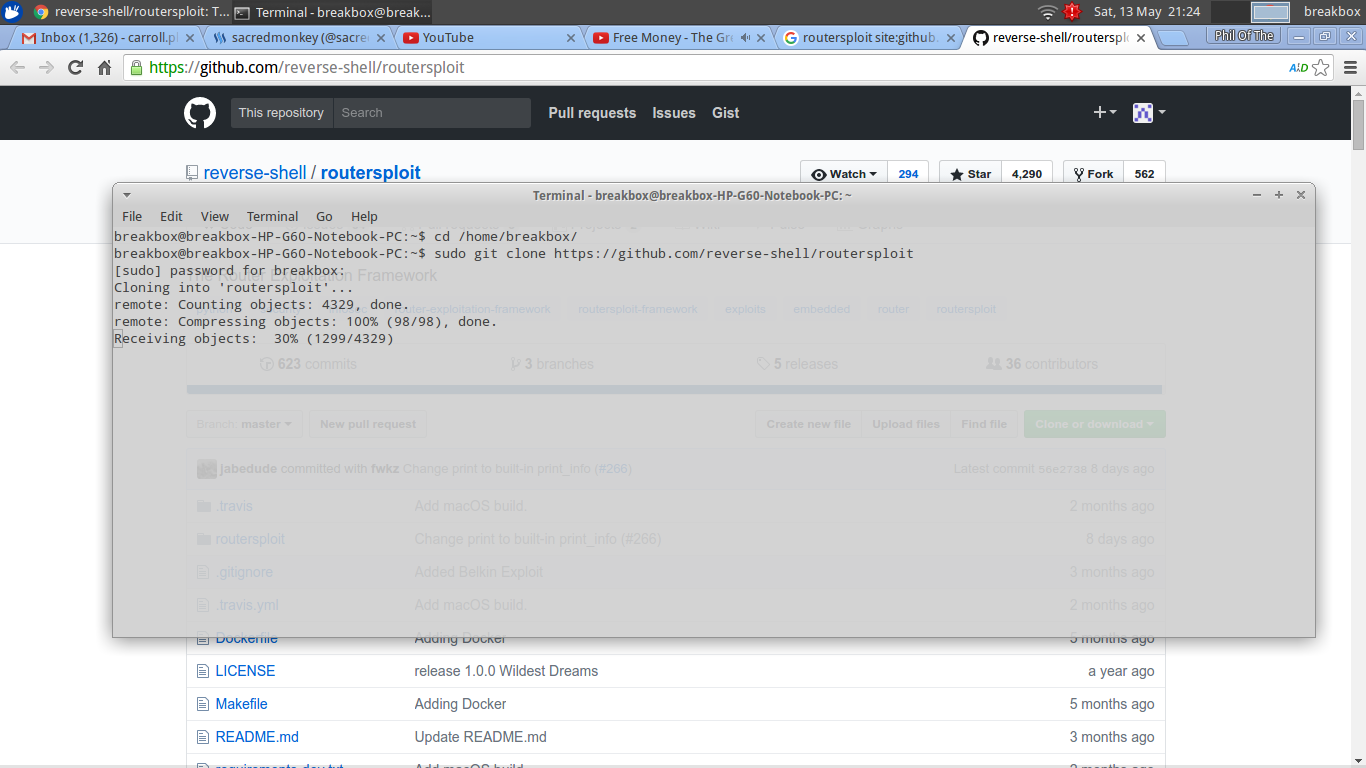Open the Xfce applications menu mouse icon
The width and height of the screenshot is (1366, 768).
coord(12,12)
